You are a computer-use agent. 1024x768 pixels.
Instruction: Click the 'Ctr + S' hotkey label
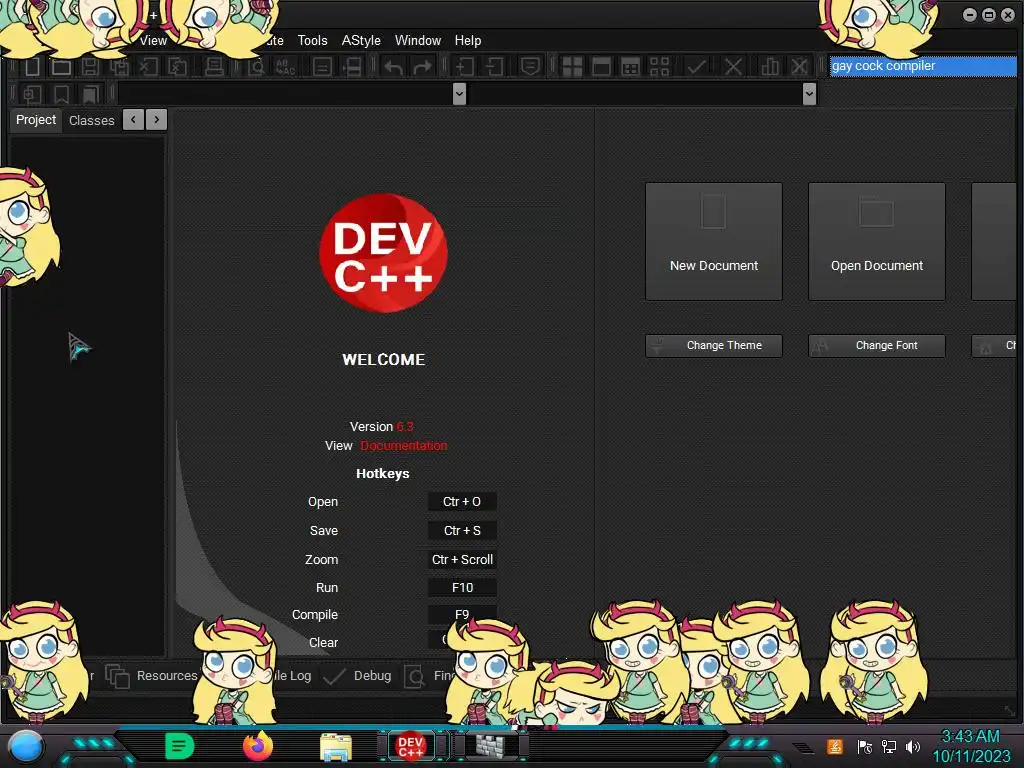point(462,530)
